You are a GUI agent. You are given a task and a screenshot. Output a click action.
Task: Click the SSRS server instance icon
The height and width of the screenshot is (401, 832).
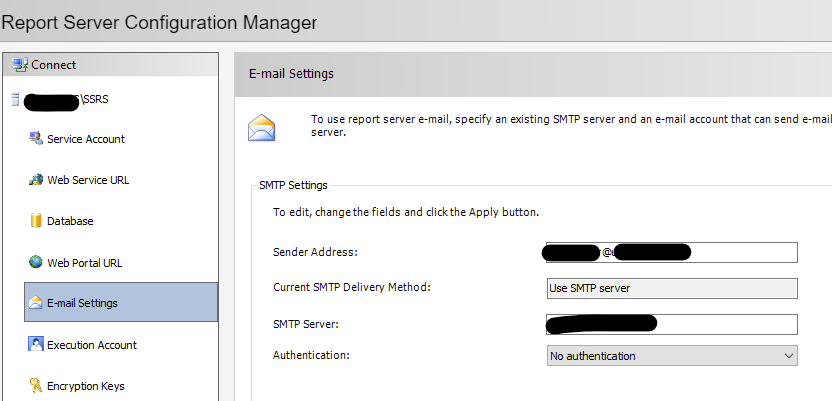click(14, 99)
